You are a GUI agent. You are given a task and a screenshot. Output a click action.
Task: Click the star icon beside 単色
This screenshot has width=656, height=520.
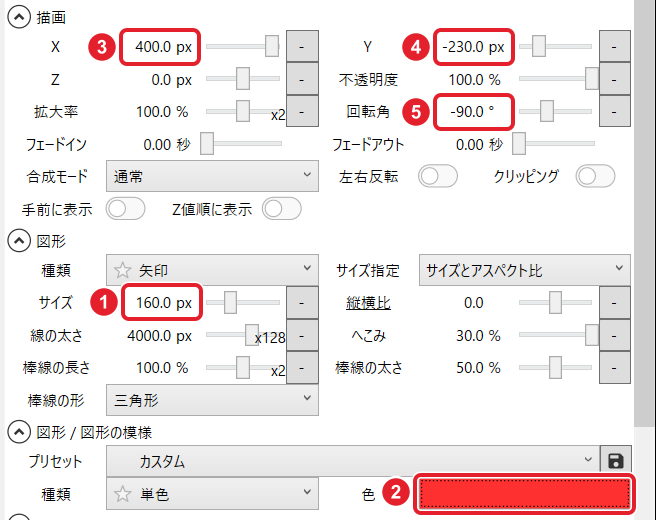[x=123, y=494]
